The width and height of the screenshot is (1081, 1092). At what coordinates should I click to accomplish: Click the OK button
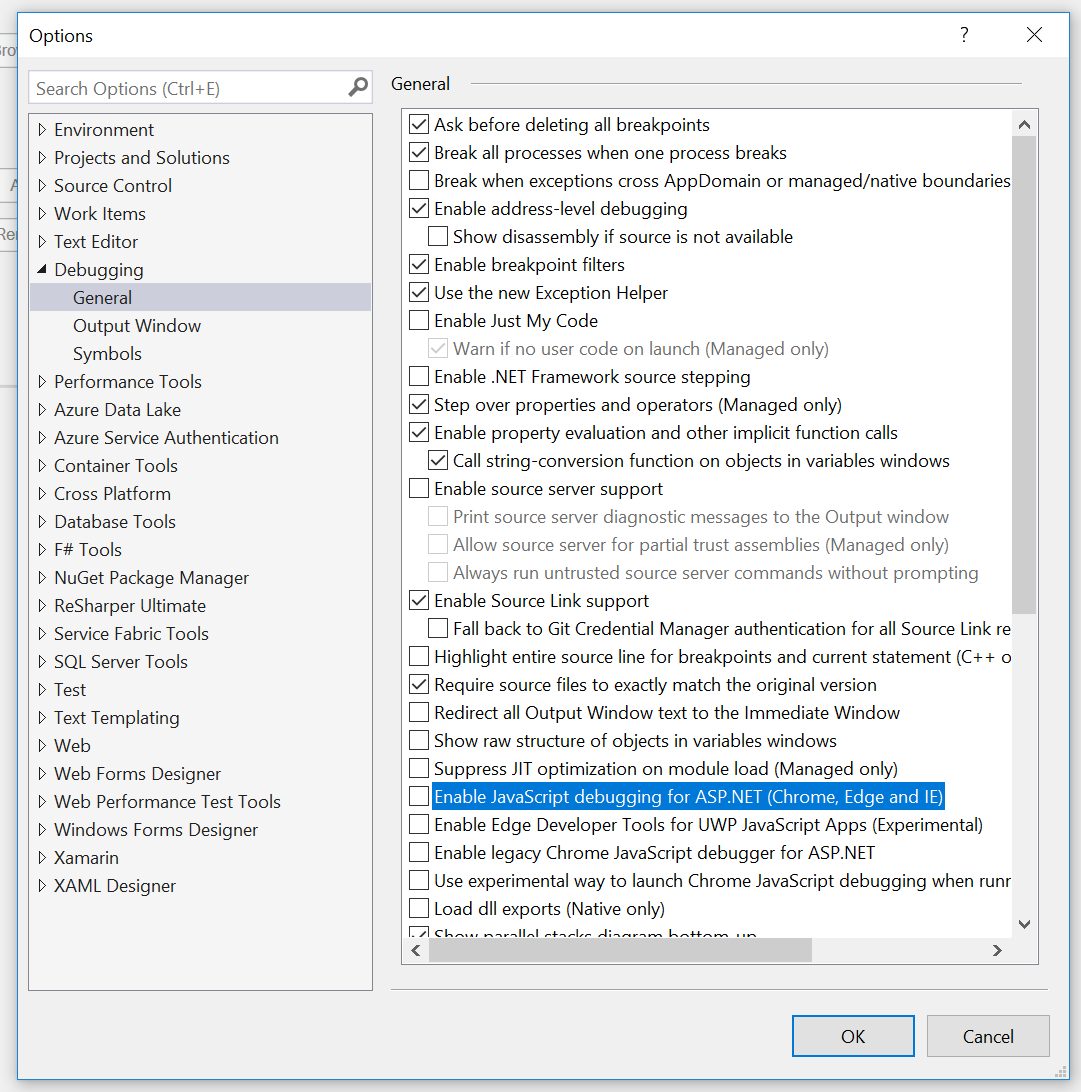pyautogui.click(x=853, y=1036)
